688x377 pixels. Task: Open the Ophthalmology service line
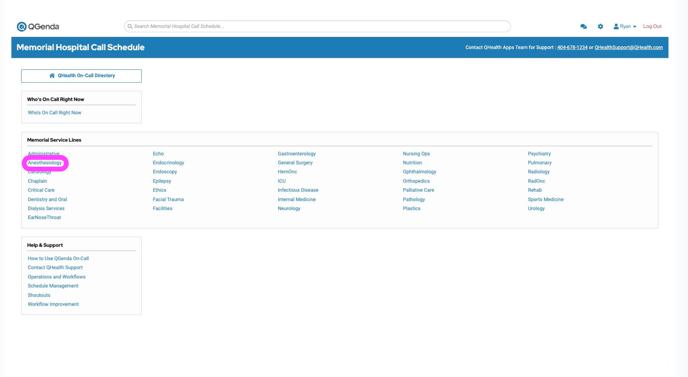419,172
